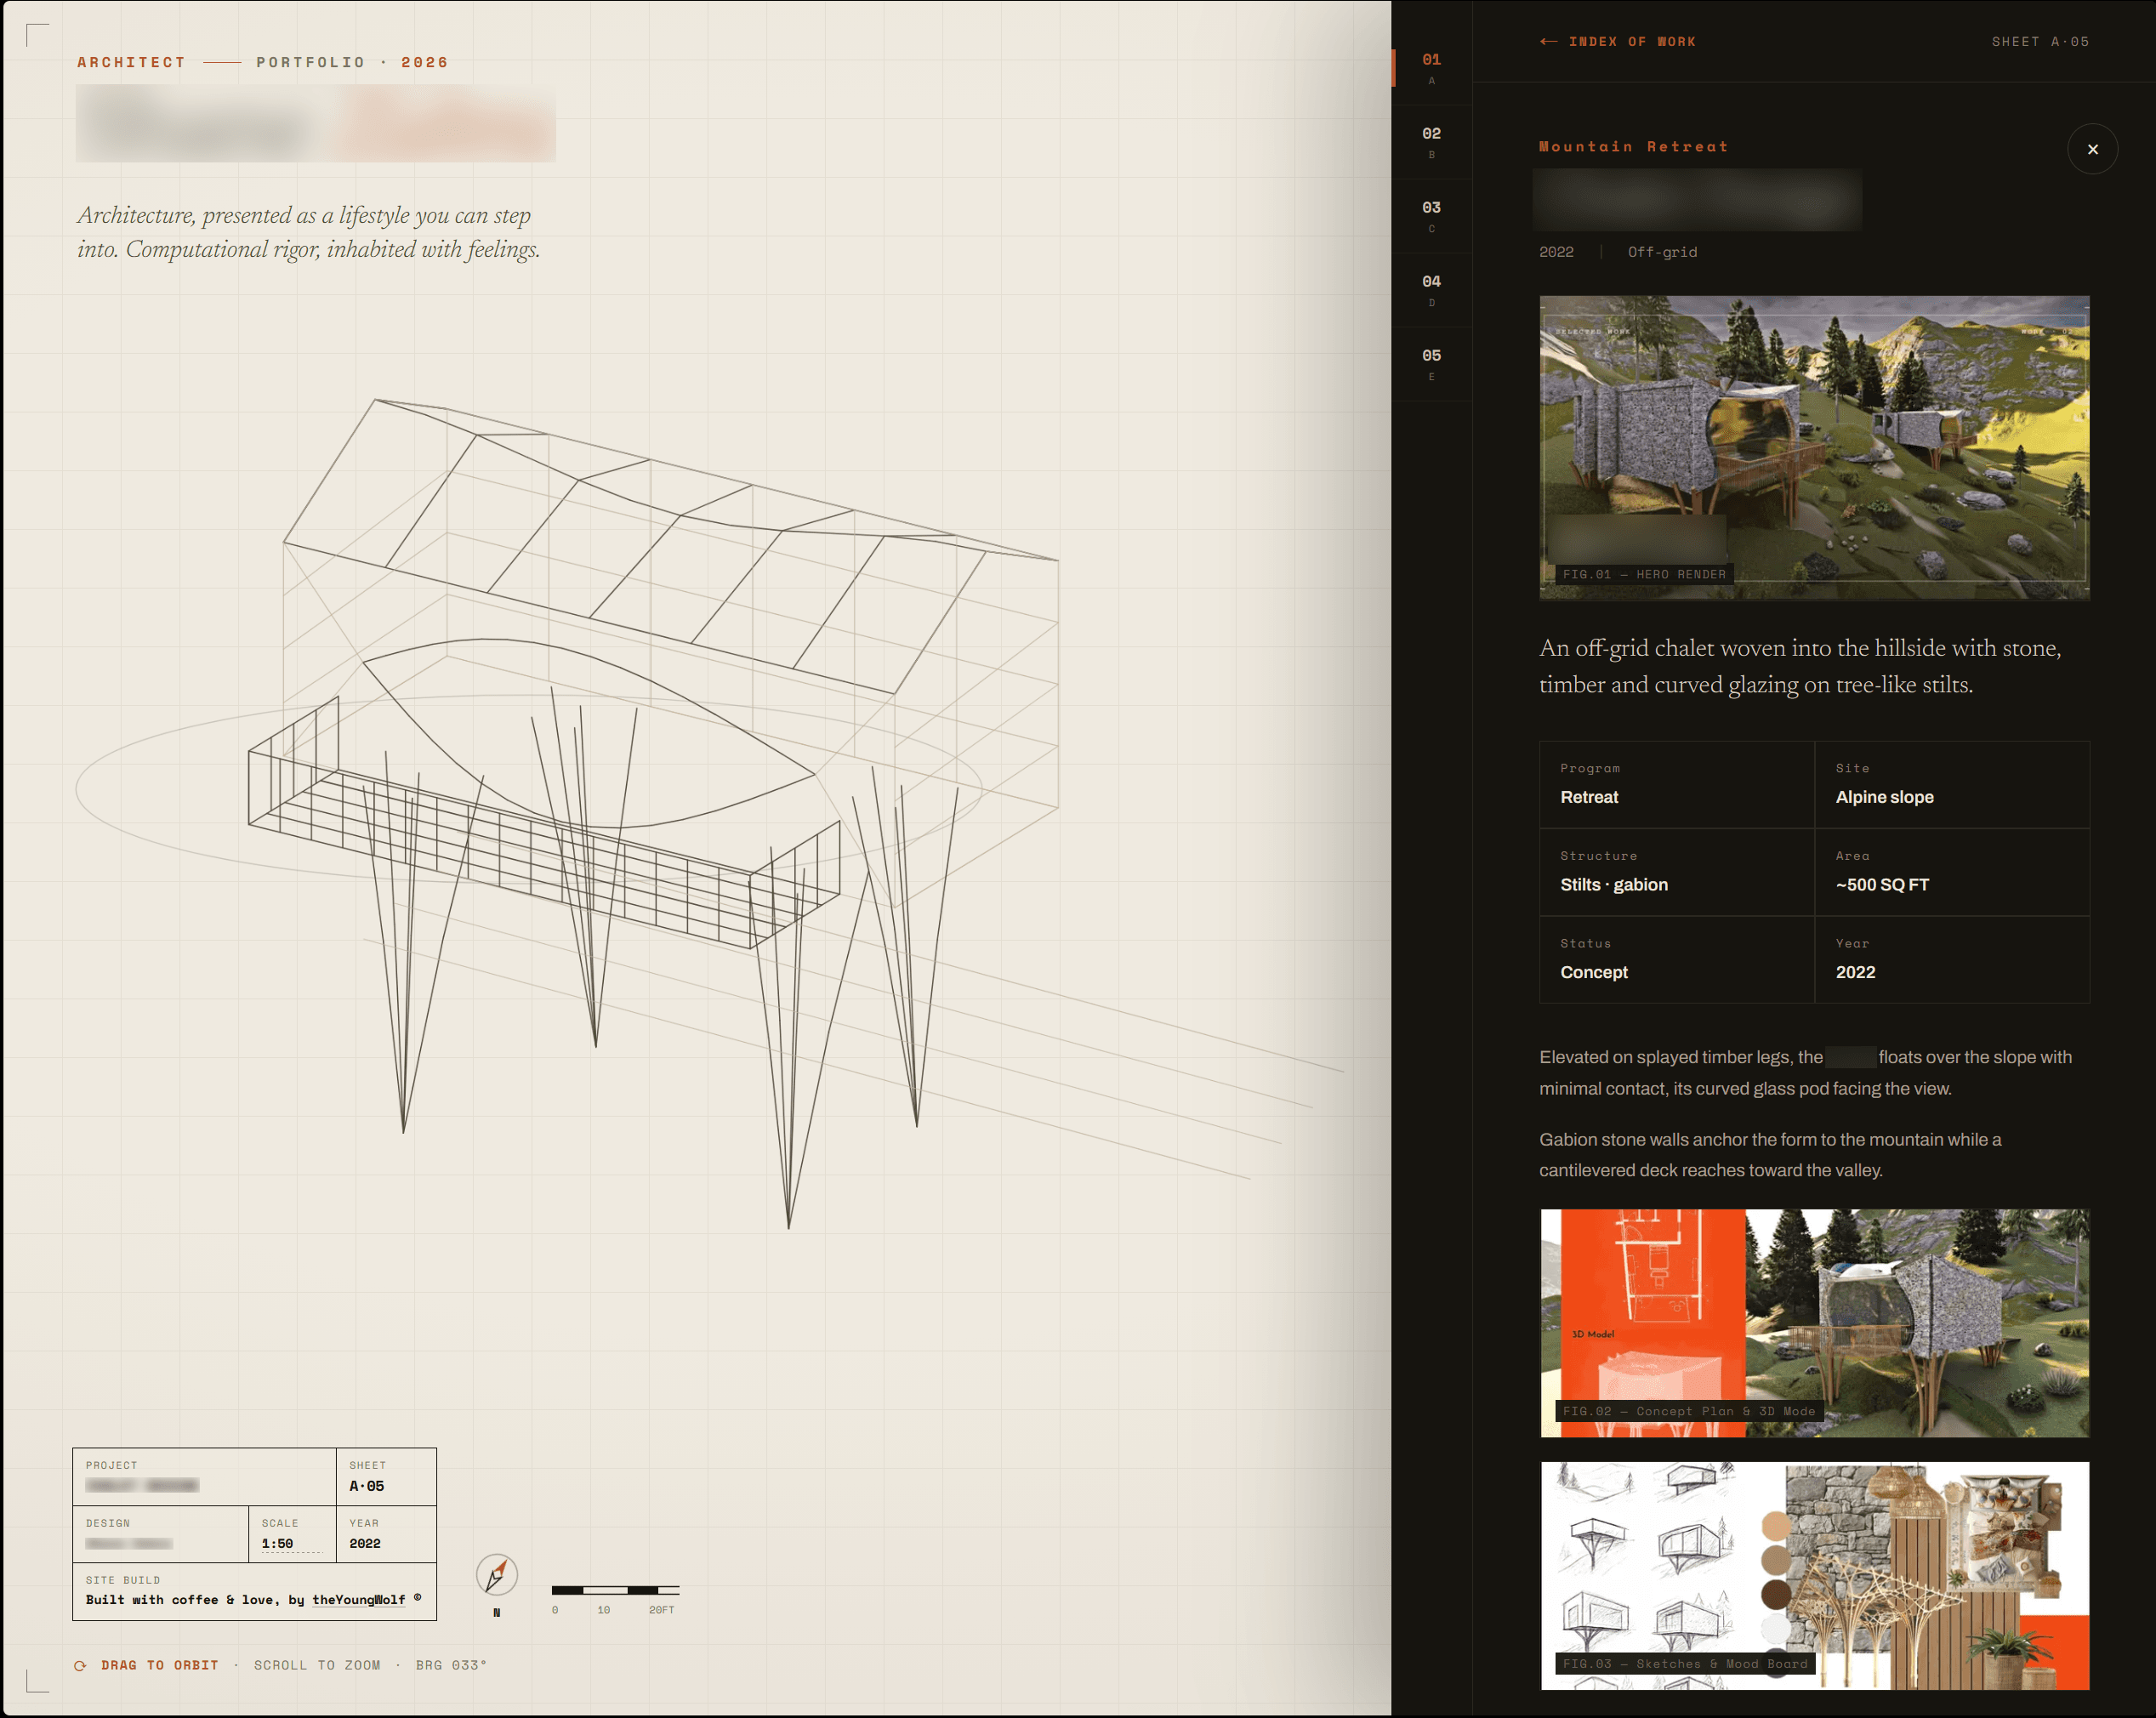View FIG.02 Concept Plan & 3D Model image

[1814, 1323]
